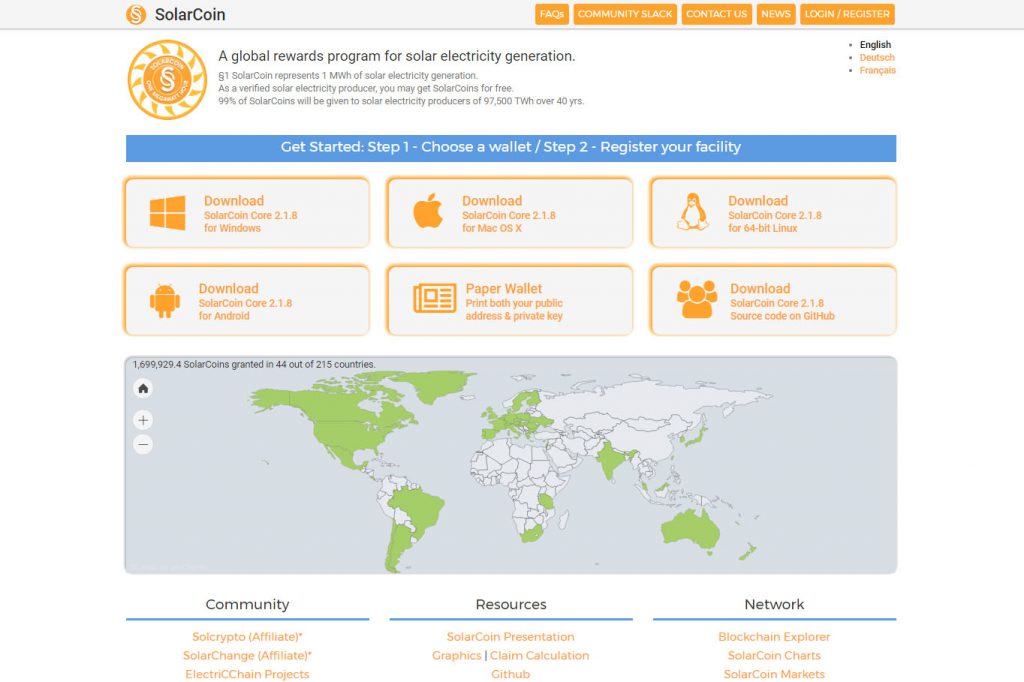Click the Linux penguin icon

pos(693,212)
